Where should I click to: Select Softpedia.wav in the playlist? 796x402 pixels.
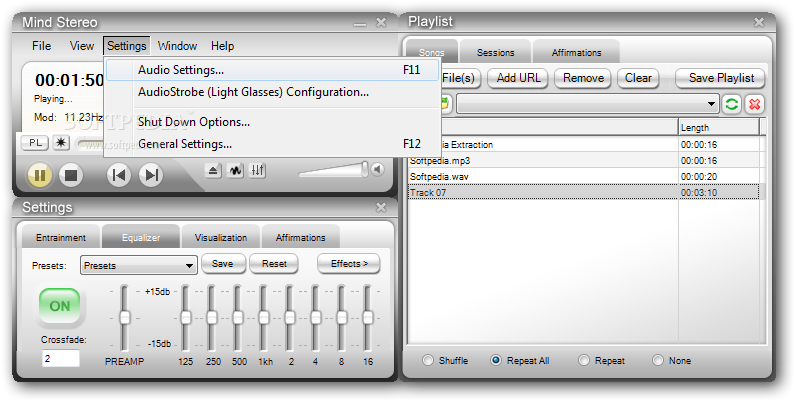pos(584,177)
